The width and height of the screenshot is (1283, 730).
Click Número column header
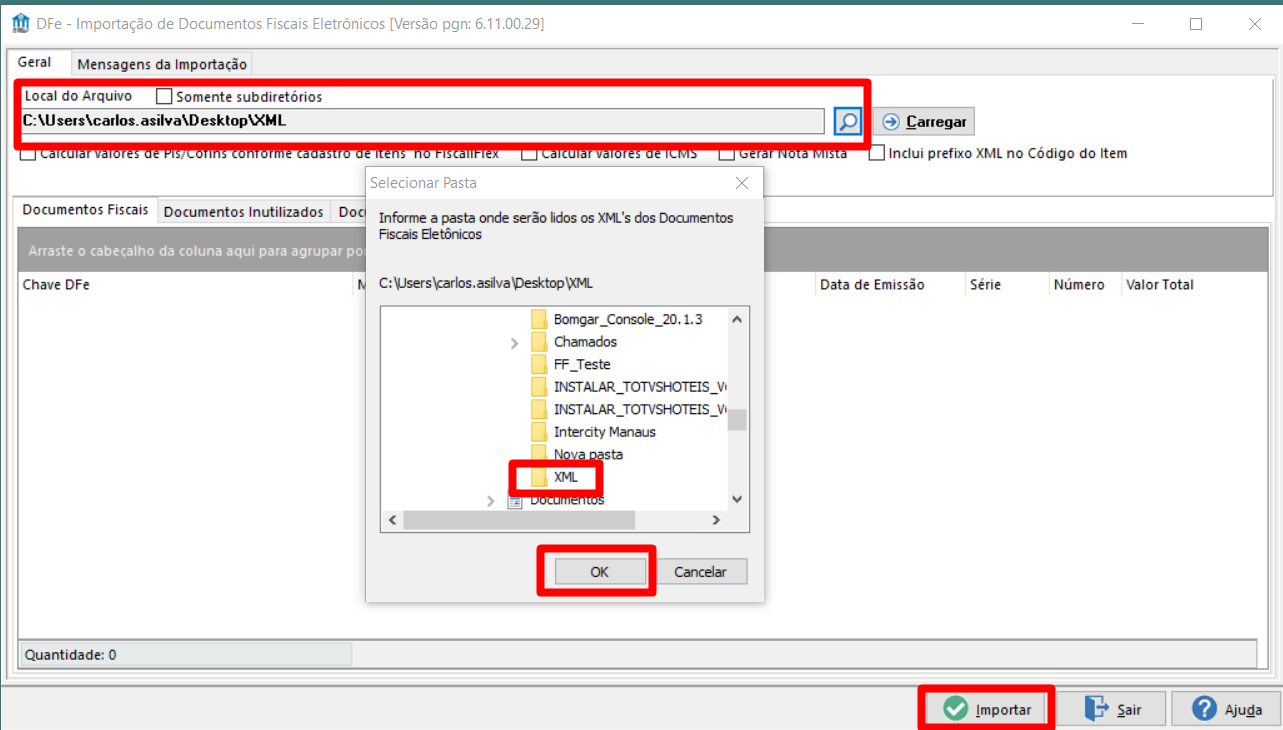coord(1079,285)
